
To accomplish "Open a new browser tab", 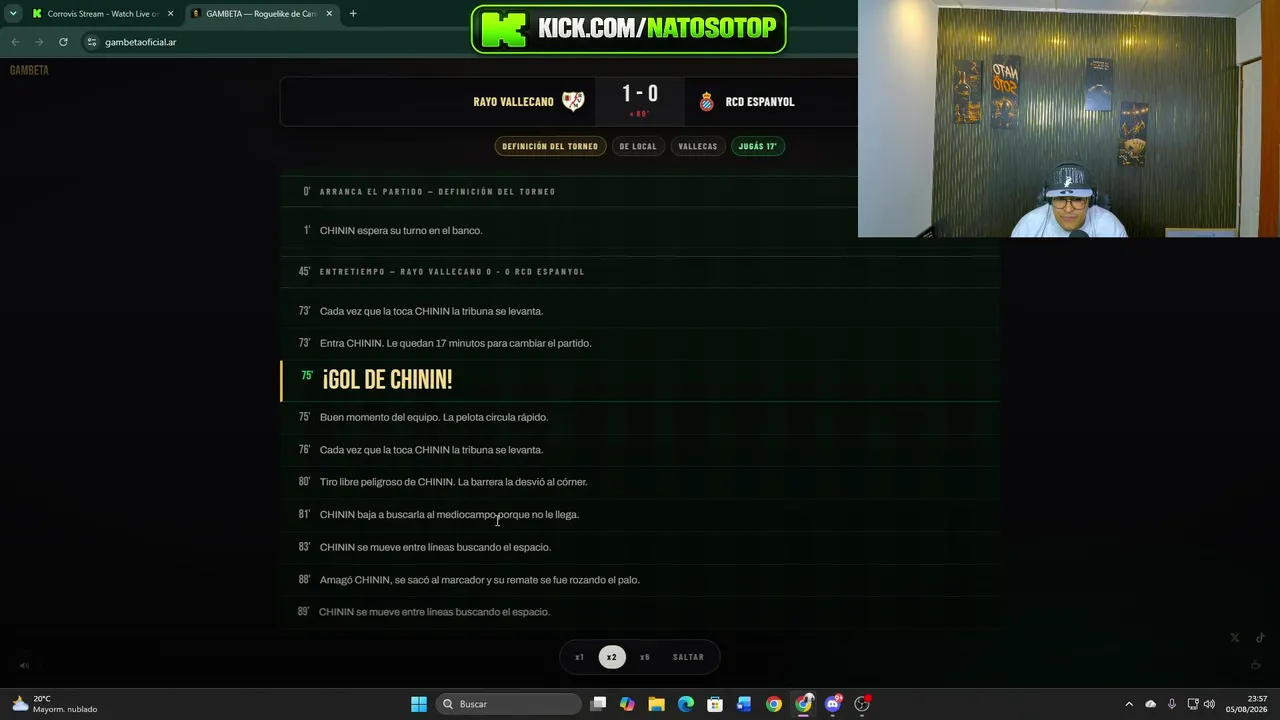I will (x=353, y=14).
